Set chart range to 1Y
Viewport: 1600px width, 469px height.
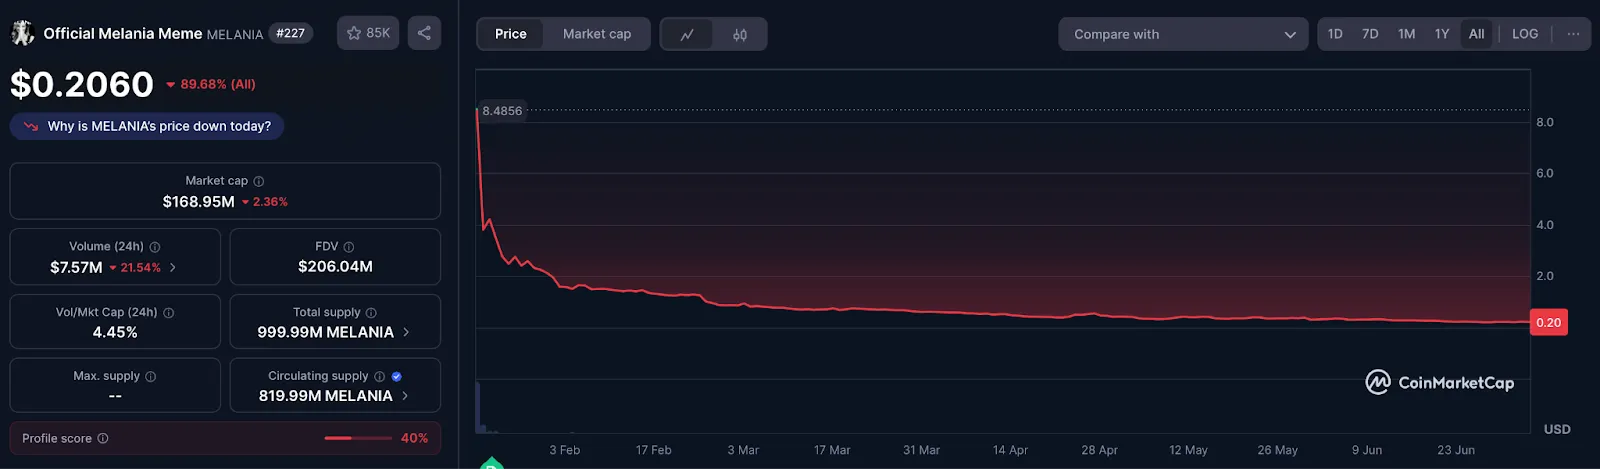[1442, 34]
